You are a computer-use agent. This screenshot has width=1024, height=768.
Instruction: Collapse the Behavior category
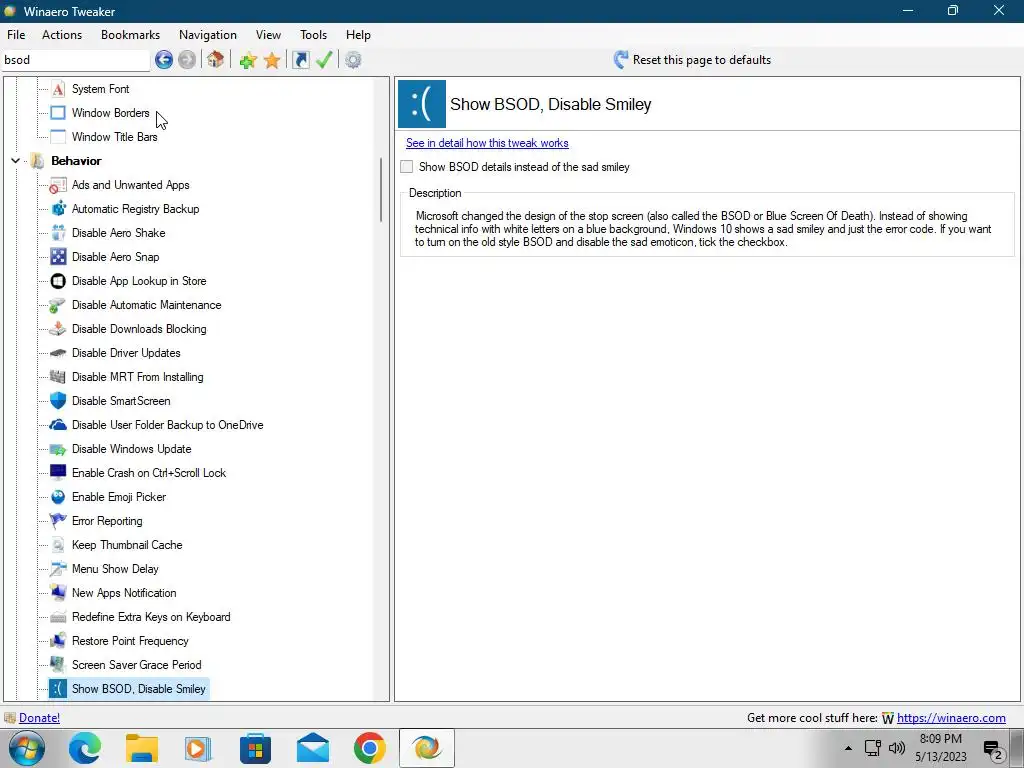click(16, 161)
